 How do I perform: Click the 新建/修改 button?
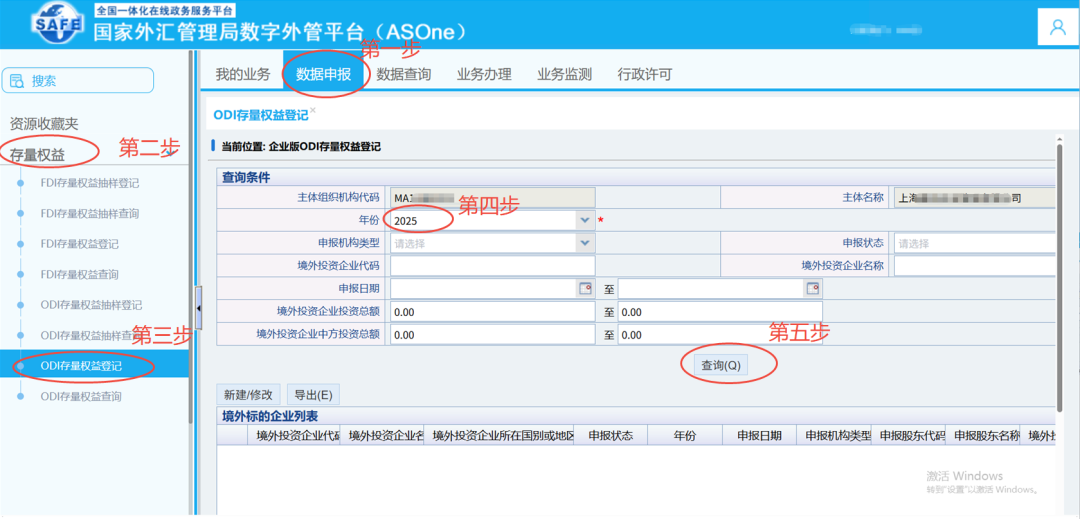(x=248, y=395)
